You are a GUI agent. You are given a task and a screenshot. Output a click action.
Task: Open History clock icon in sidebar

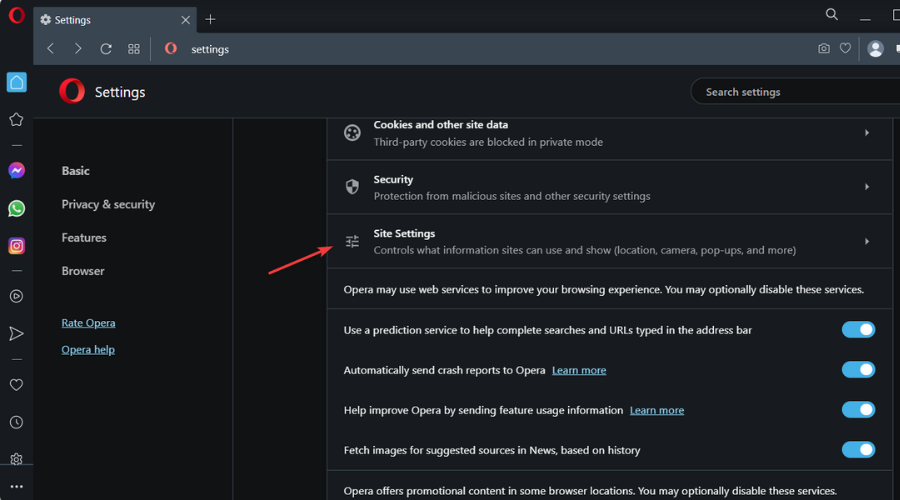coord(16,423)
